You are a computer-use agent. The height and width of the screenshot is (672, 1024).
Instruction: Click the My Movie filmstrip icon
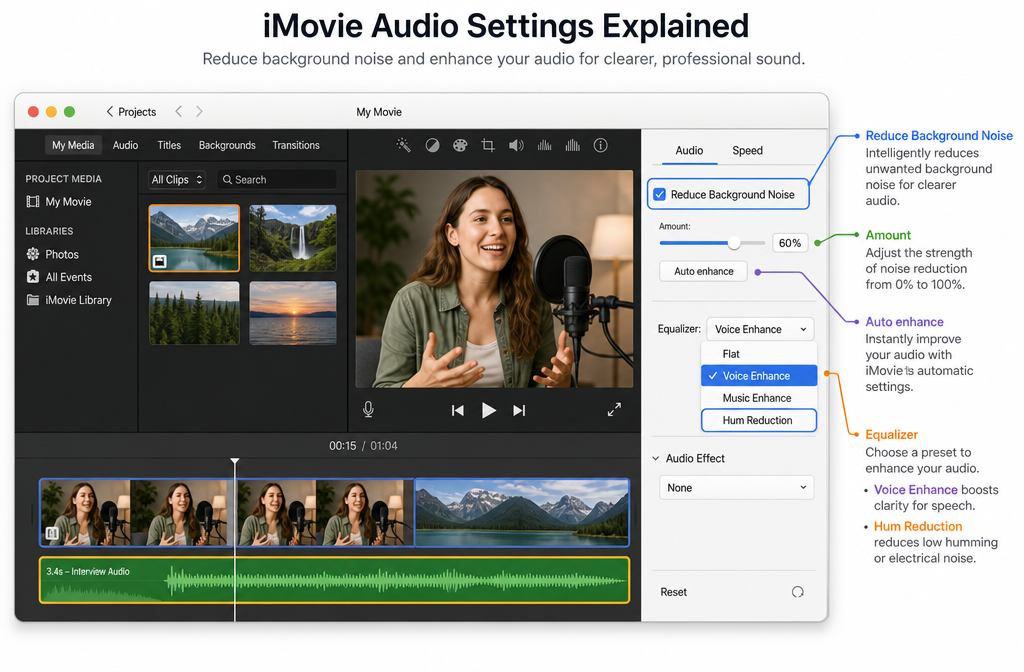[x=33, y=202]
